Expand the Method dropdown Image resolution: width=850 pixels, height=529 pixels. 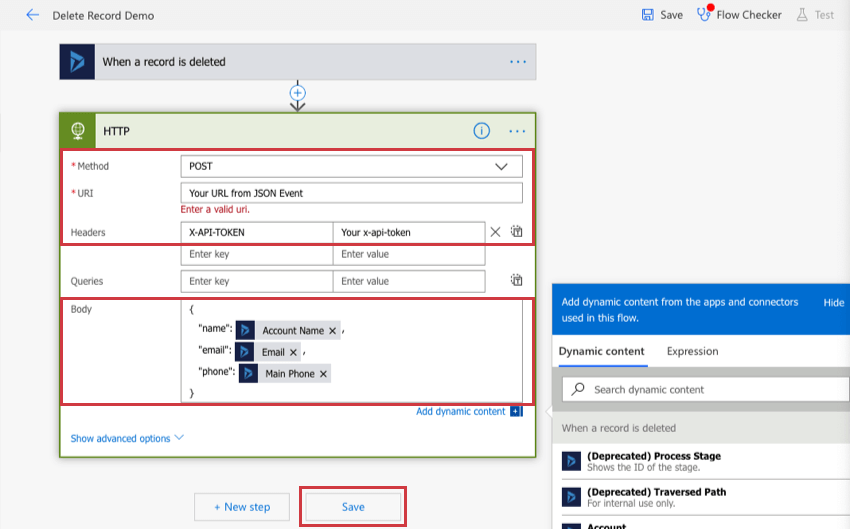point(501,166)
